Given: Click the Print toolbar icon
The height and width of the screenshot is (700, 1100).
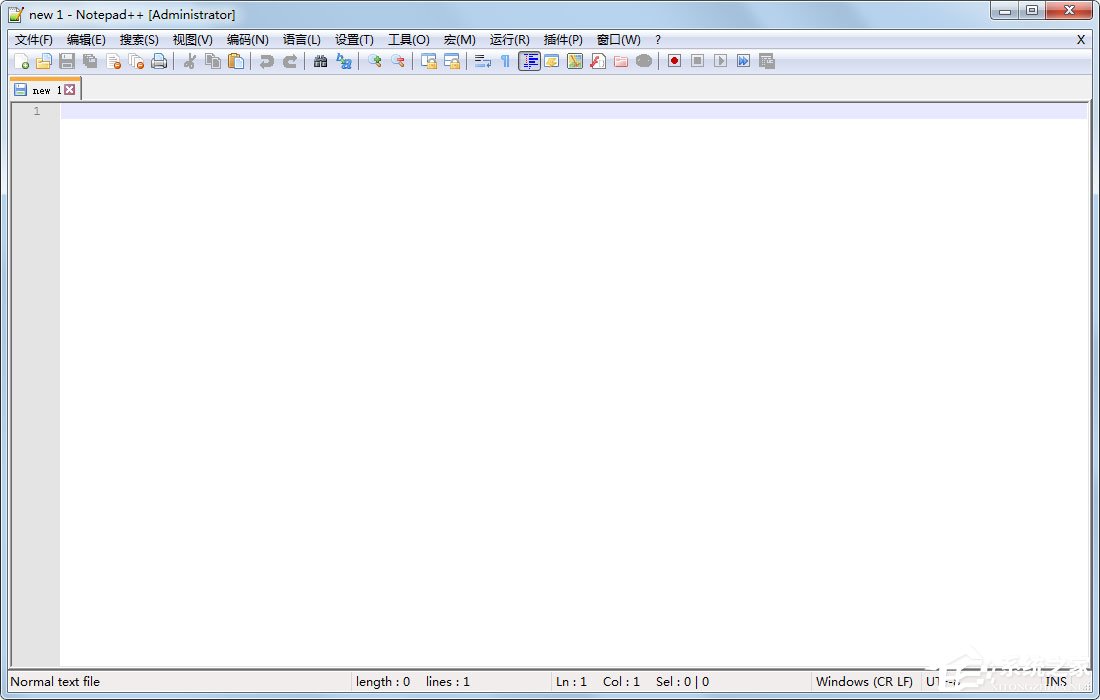Looking at the screenshot, I should (x=160, y=61).
